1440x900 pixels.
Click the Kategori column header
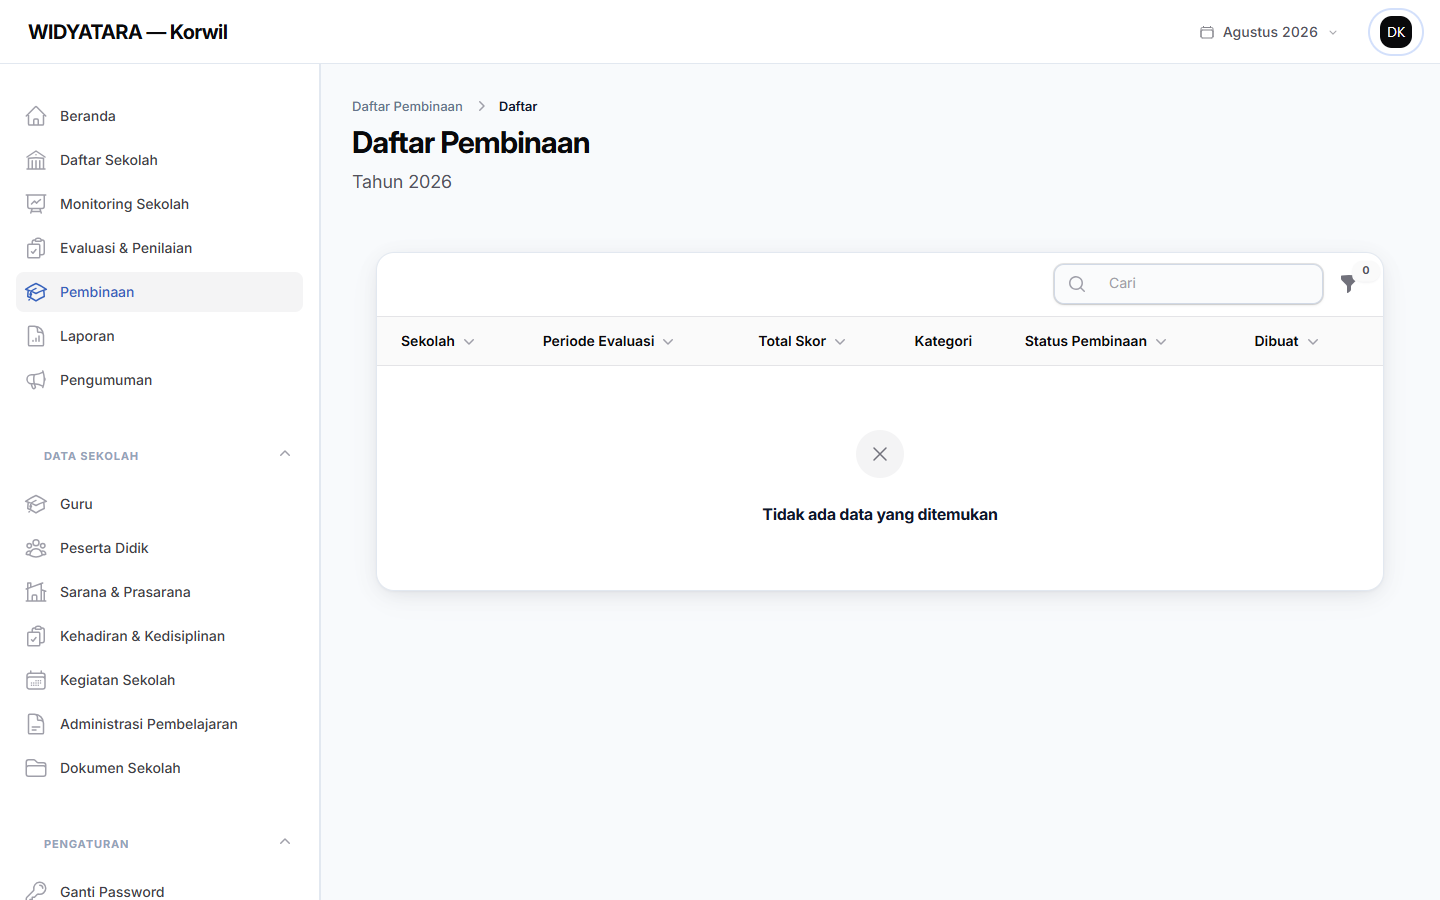[943, 341]
